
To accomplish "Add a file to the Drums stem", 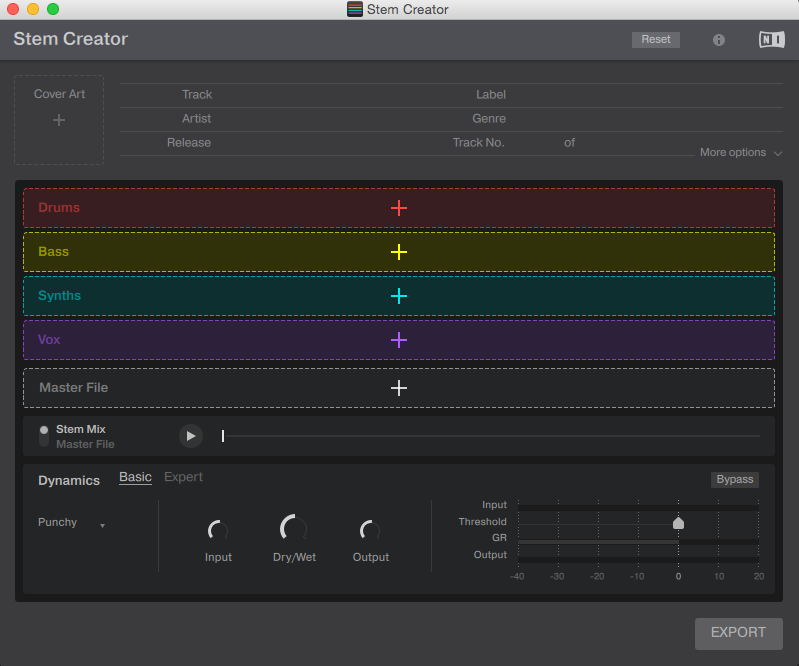I will [398, 207].
